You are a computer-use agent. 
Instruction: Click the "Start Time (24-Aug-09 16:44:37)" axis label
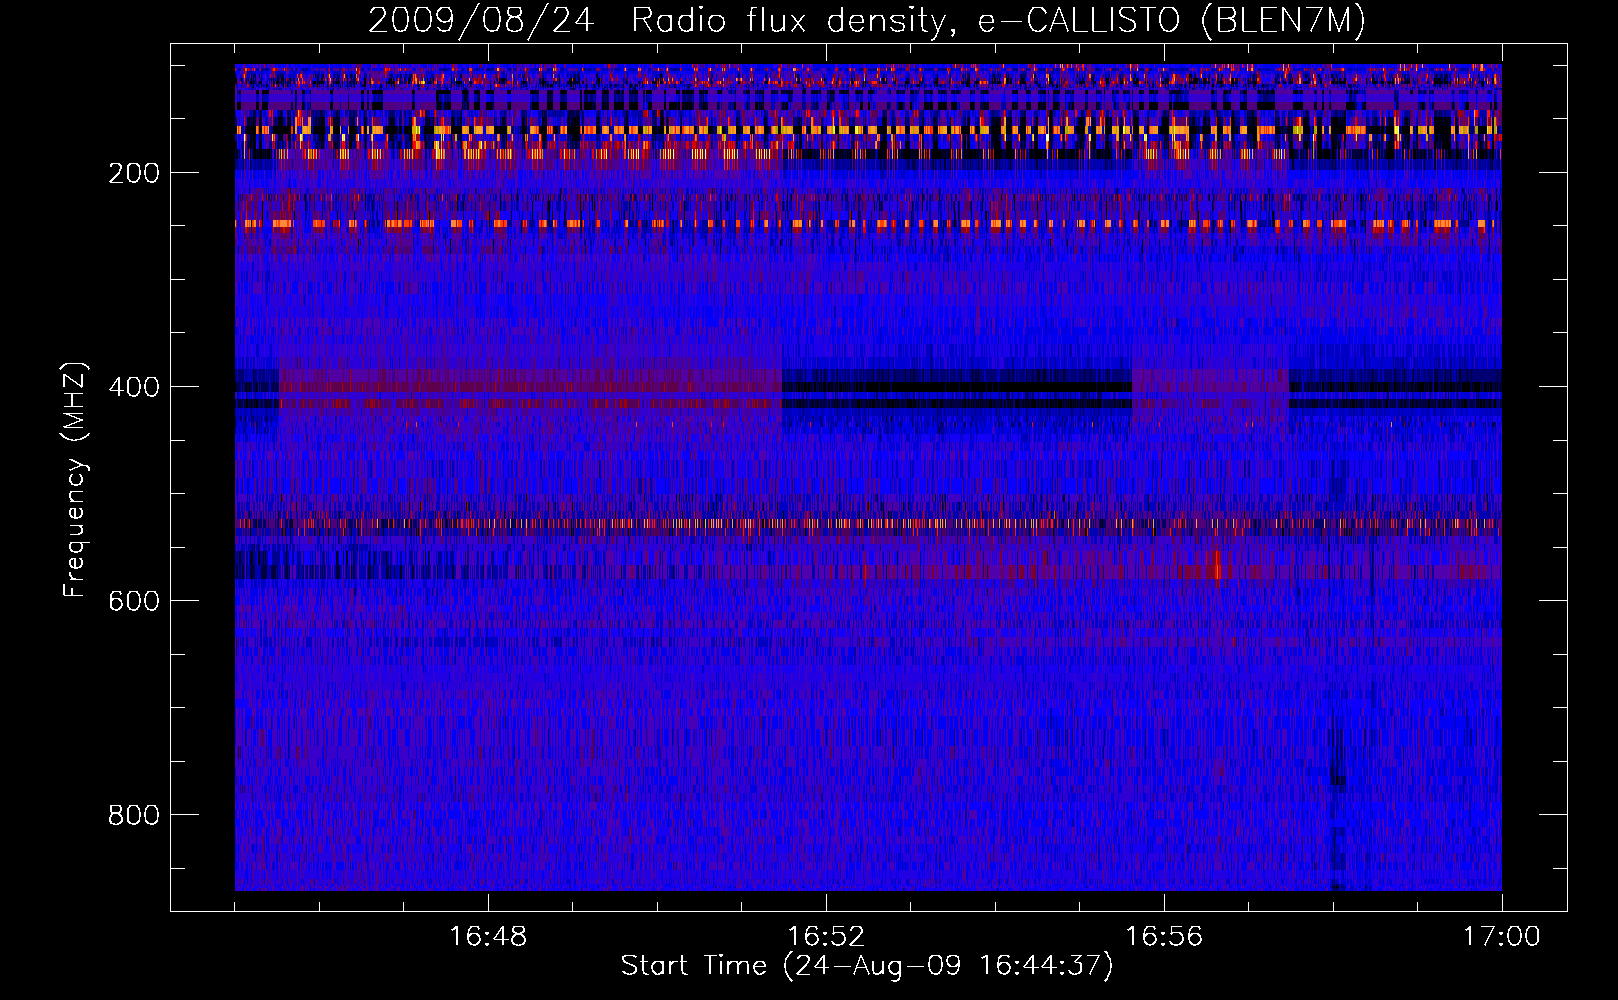click(867, 965)
